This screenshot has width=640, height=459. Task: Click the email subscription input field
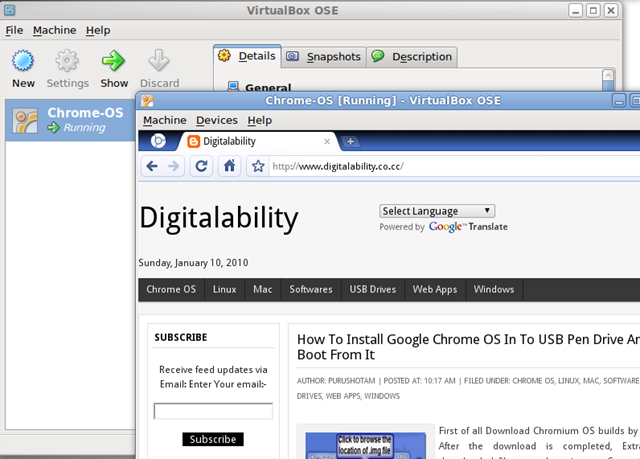[x=213, y=411]
